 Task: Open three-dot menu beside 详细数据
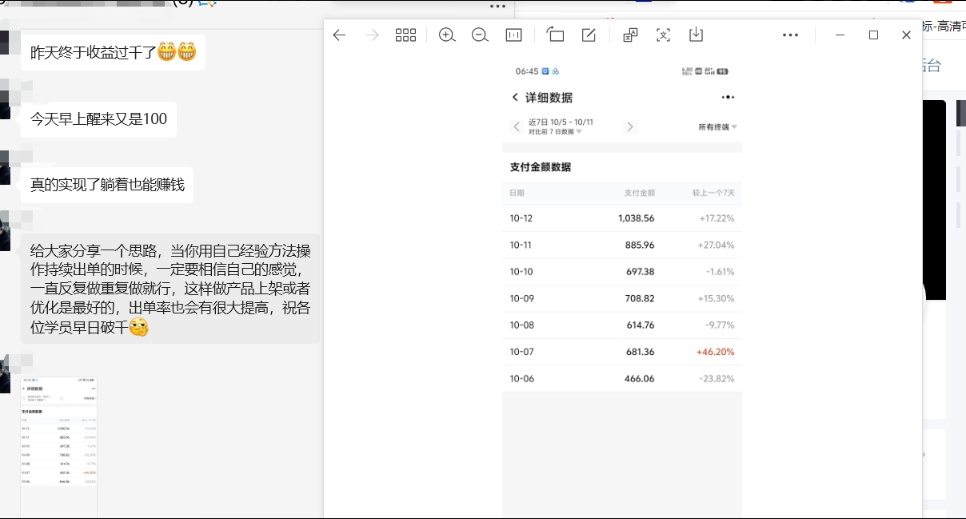pos(727,97)
